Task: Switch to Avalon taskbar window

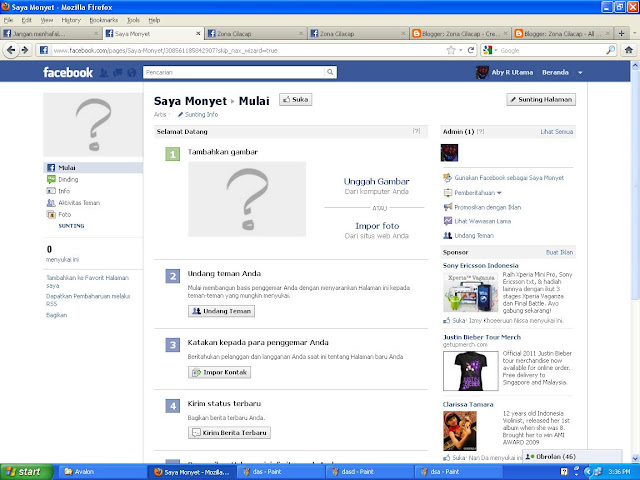Action: (x=101, y=472)
